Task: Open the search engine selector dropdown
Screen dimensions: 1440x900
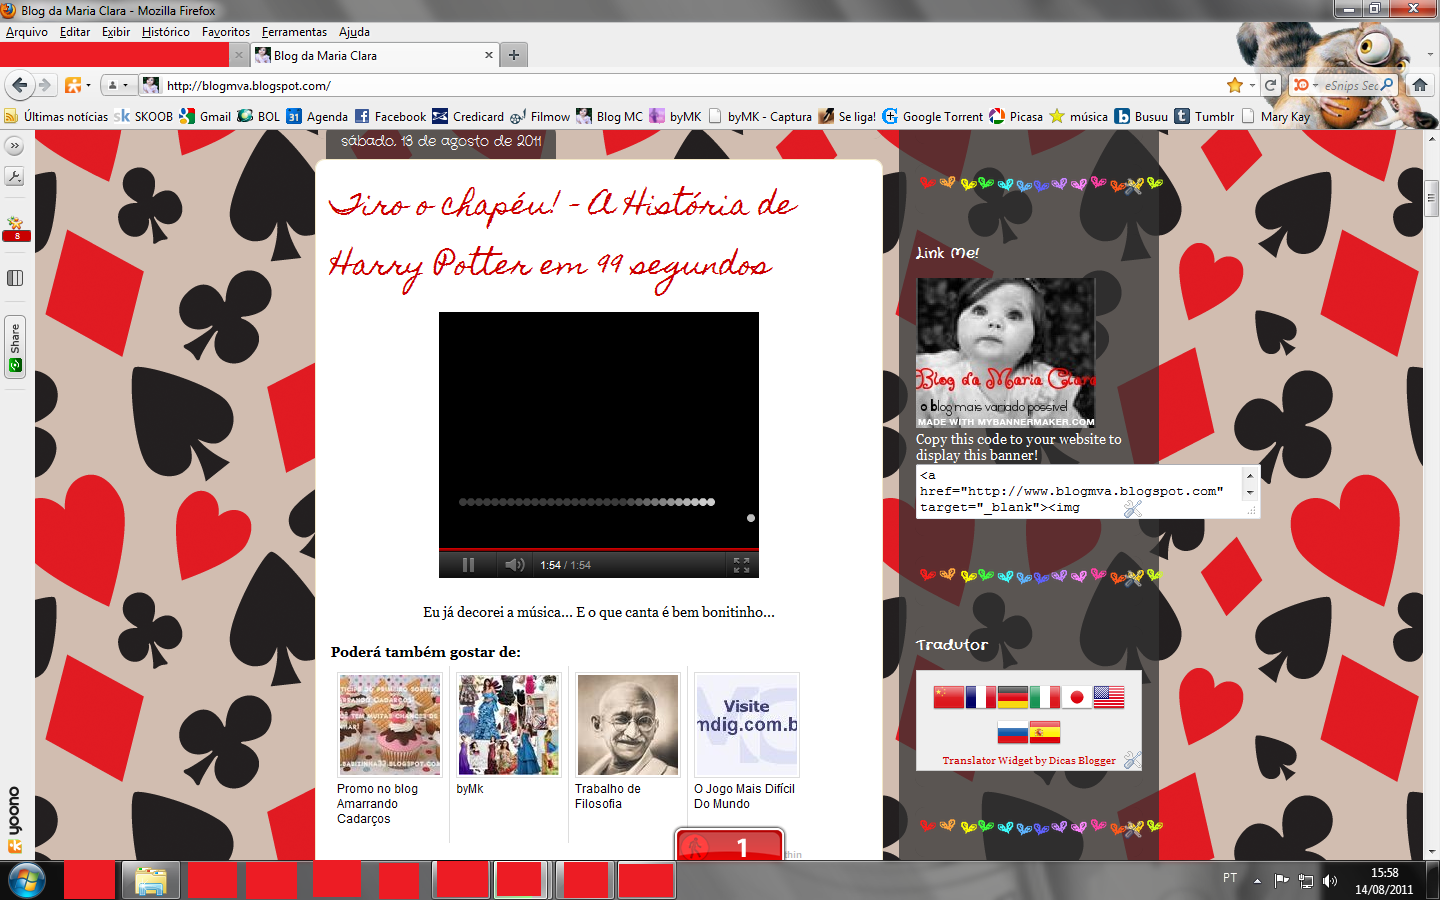Action: click(x=1304, y=85)
